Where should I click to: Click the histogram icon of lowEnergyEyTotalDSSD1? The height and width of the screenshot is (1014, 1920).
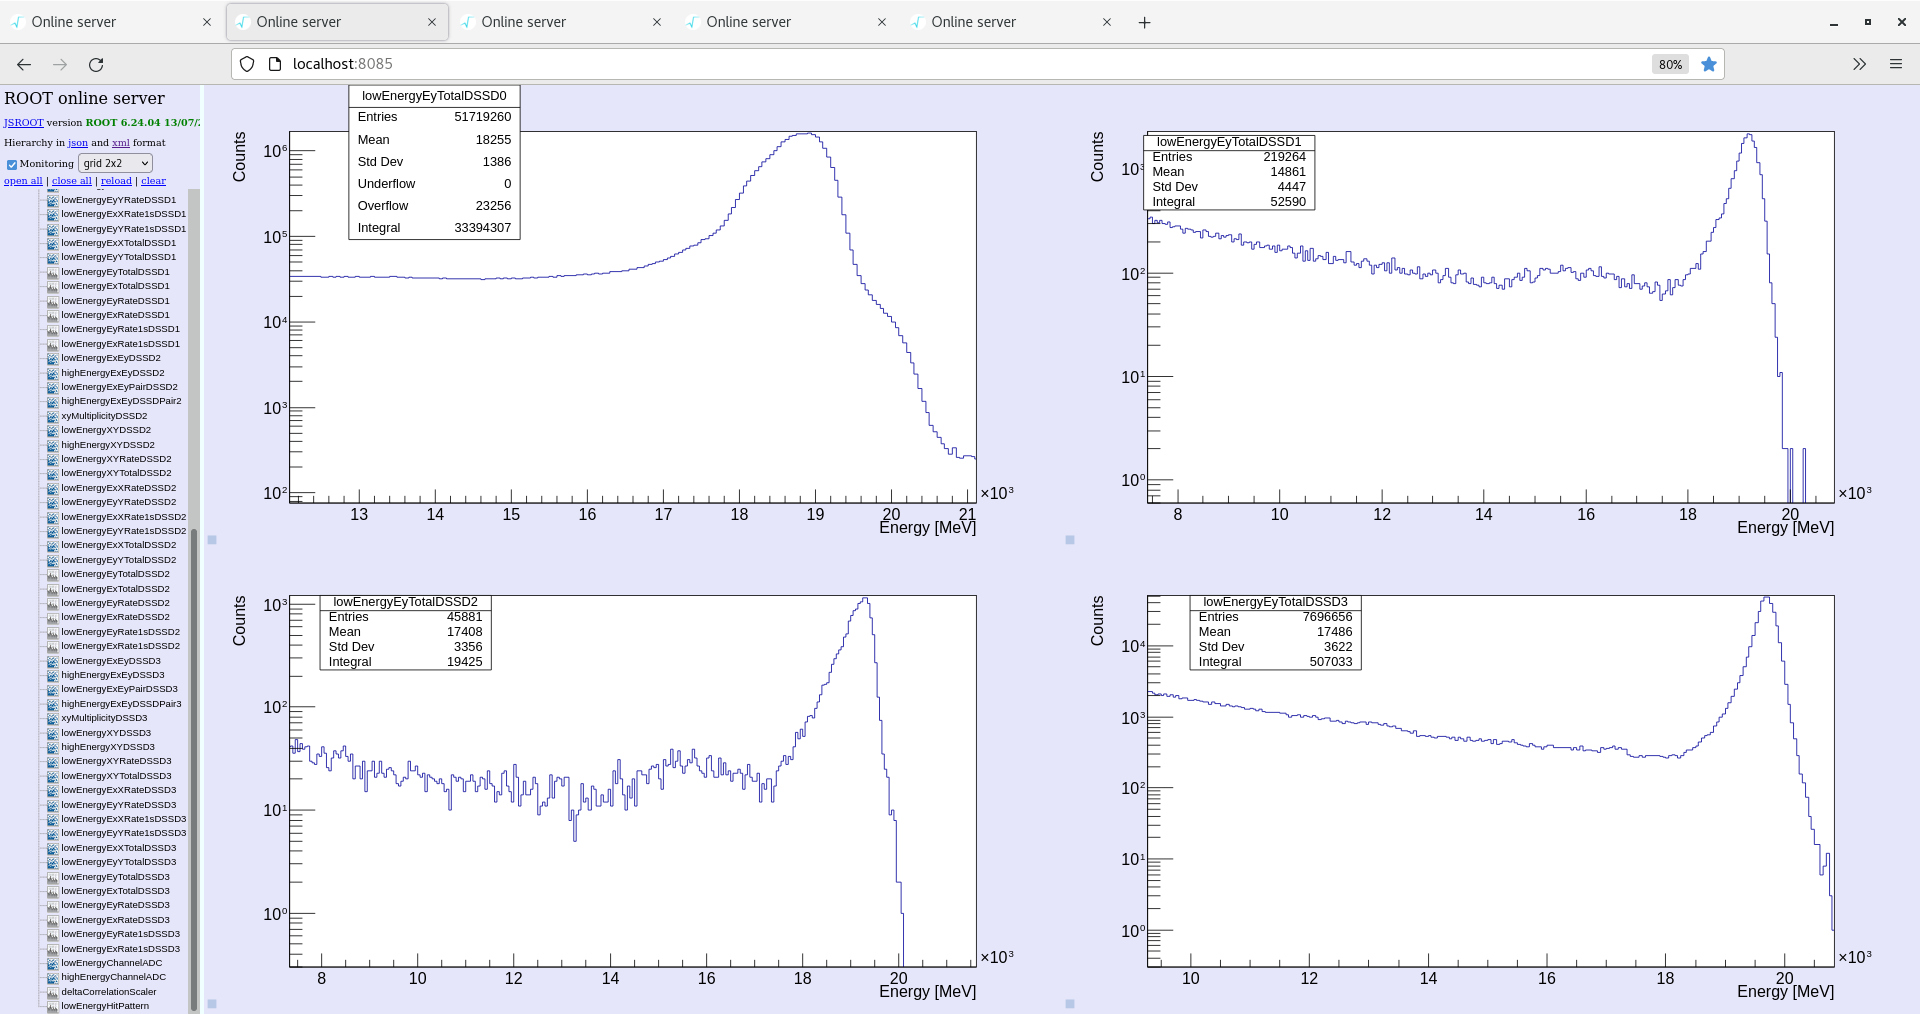(53, 272)
